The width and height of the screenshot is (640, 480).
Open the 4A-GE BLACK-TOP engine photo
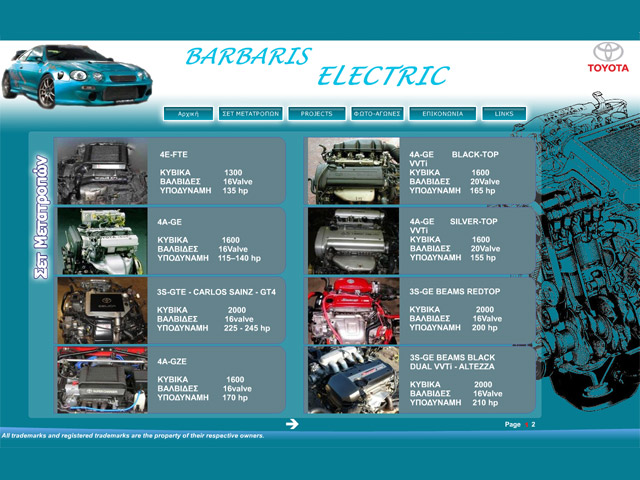(x=354, y=171)
